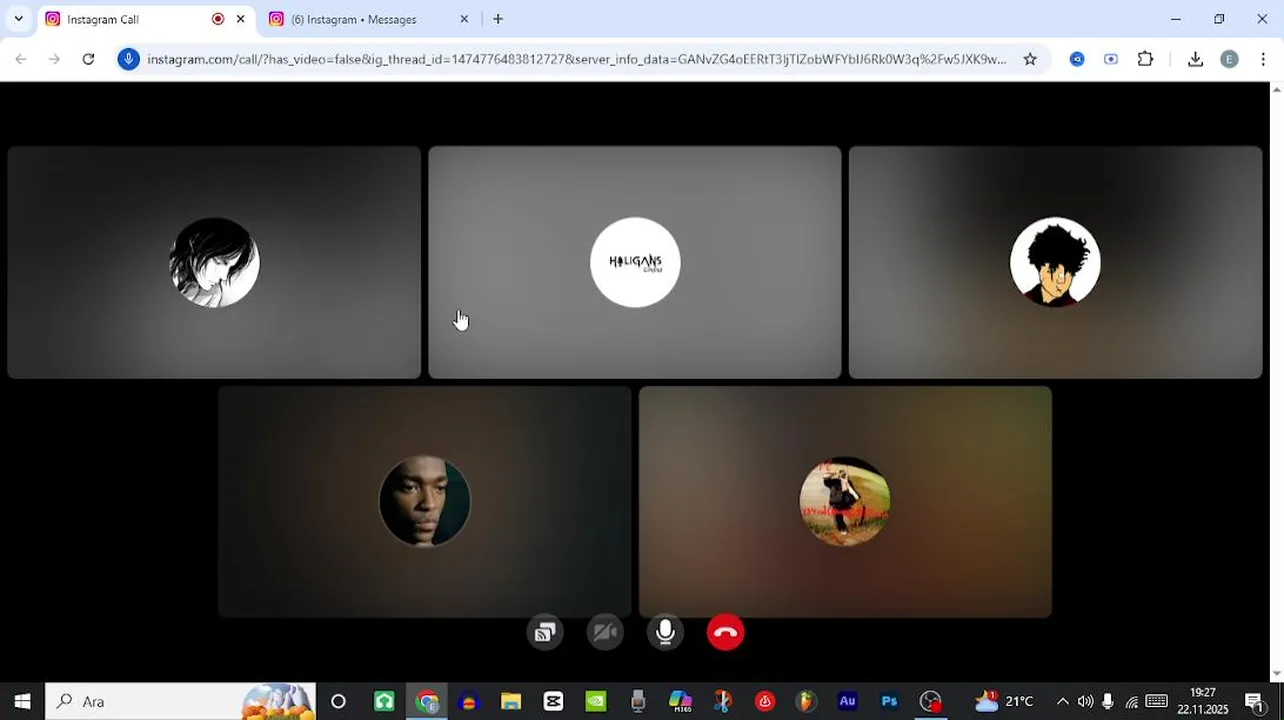Open the microphone app in taskbar
The width and height of the screenshot is (1284, 720).
(638, 701)
